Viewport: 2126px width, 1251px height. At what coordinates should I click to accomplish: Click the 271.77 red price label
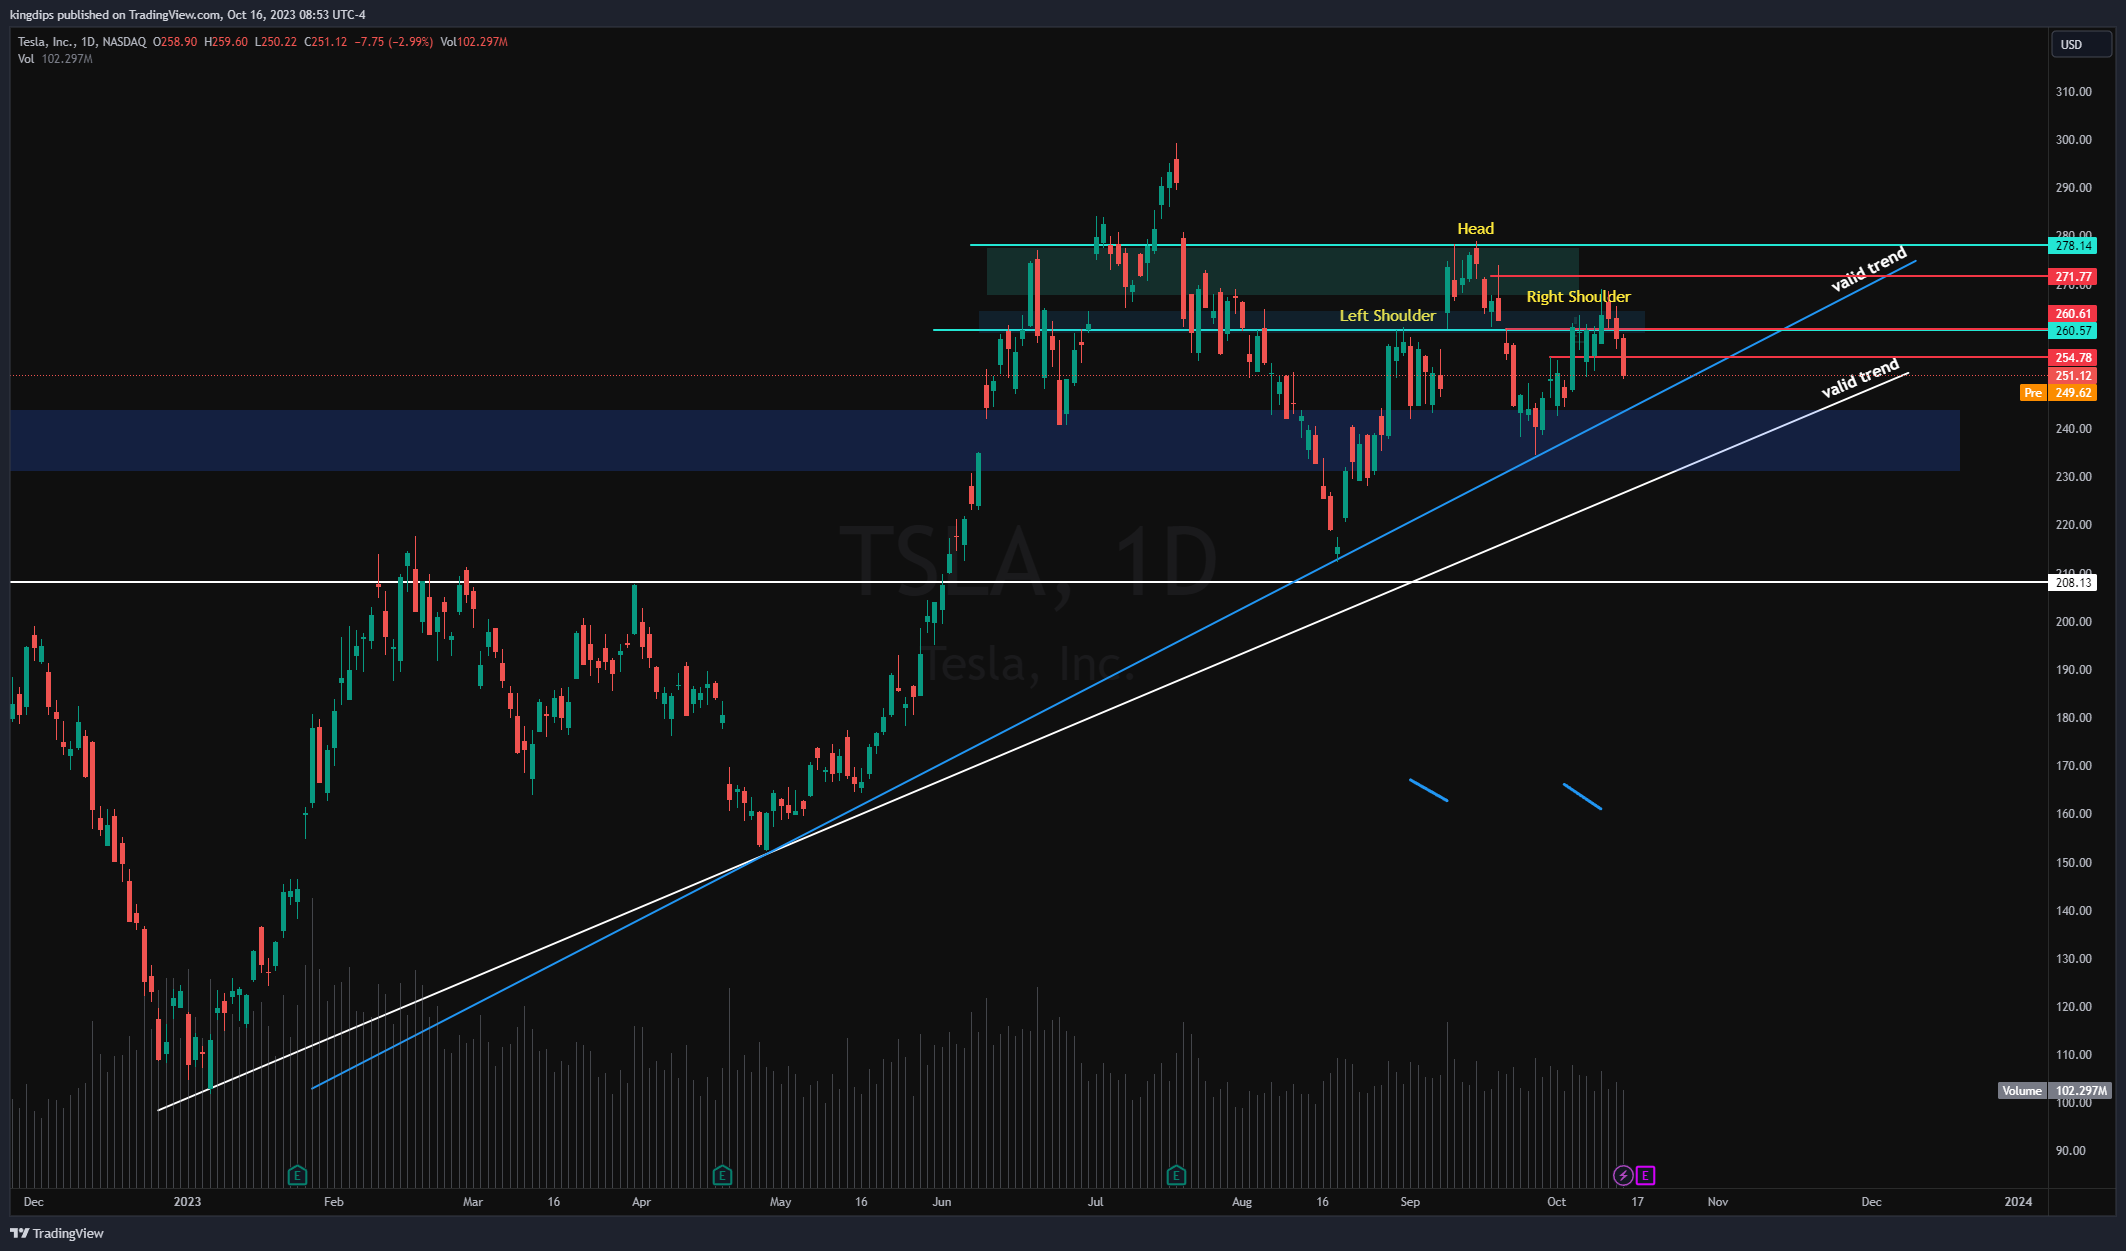[x=2073, y=277]
